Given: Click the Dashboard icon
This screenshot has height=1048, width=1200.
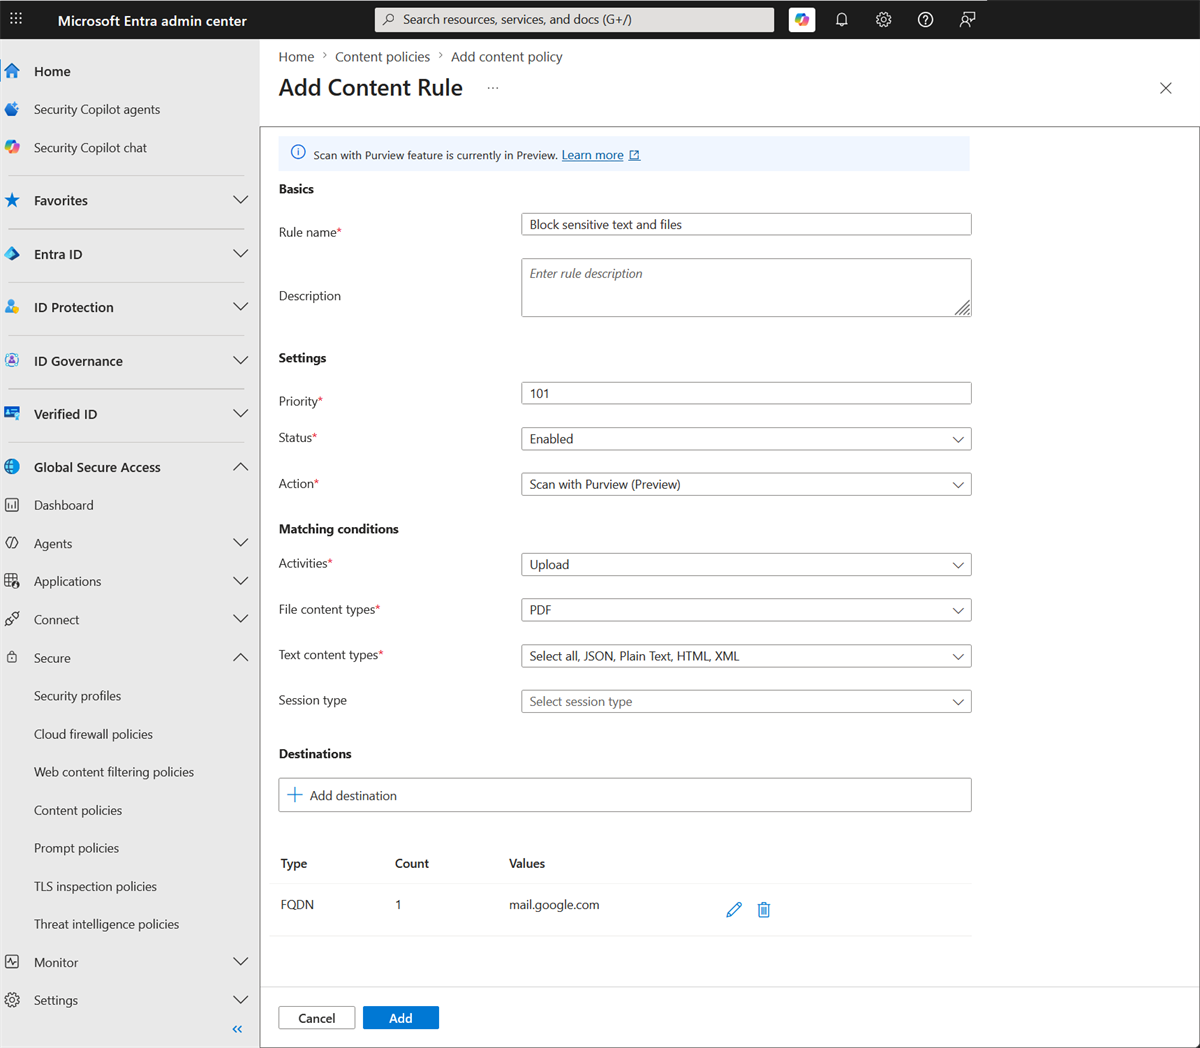Looking at the screenshot, I should point(12,505).
